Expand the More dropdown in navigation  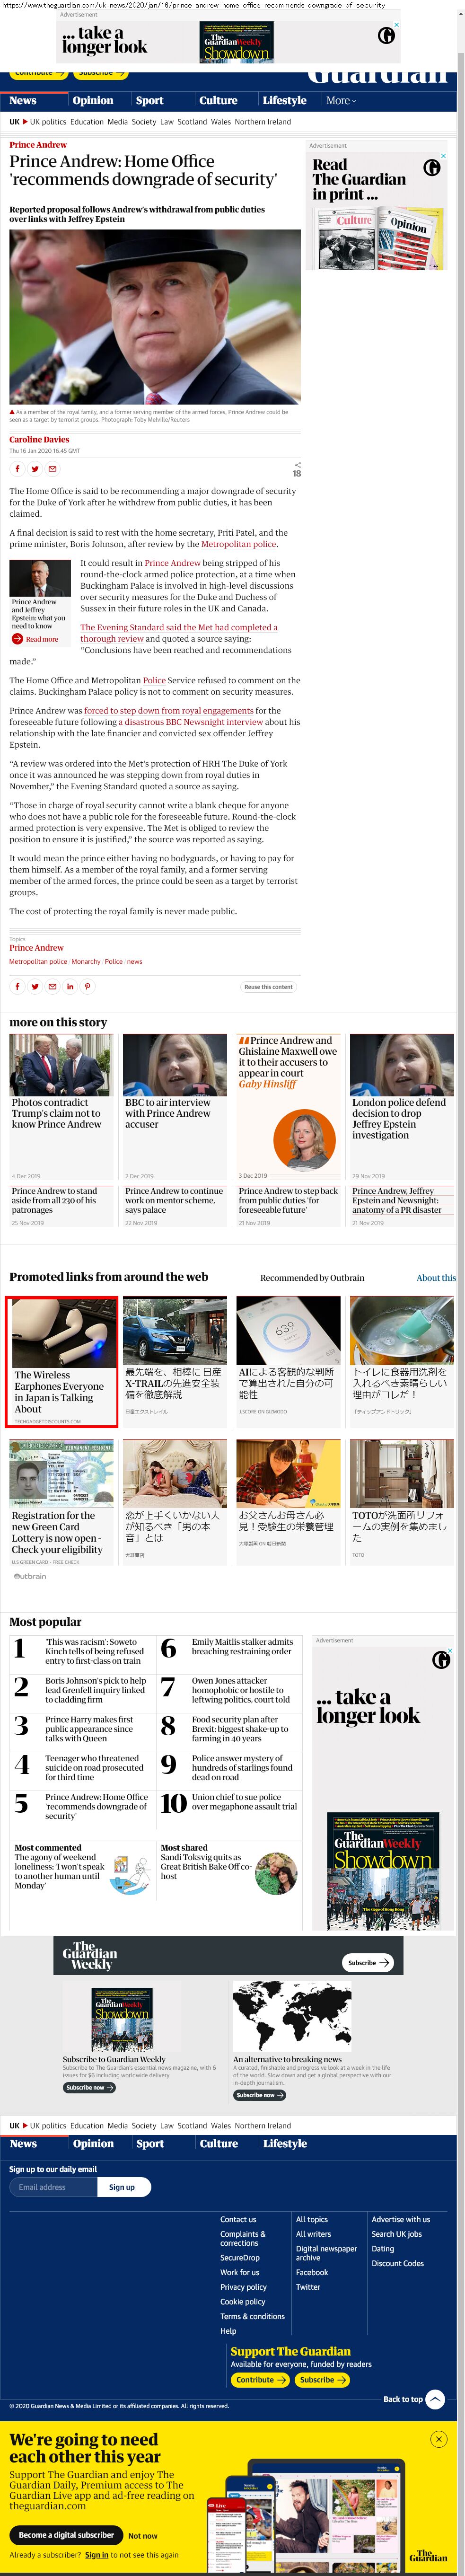[341, 100]
